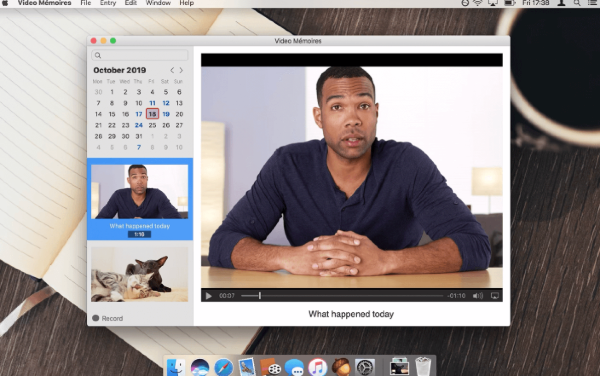Click in the entry search field

[x=140, y=55]
